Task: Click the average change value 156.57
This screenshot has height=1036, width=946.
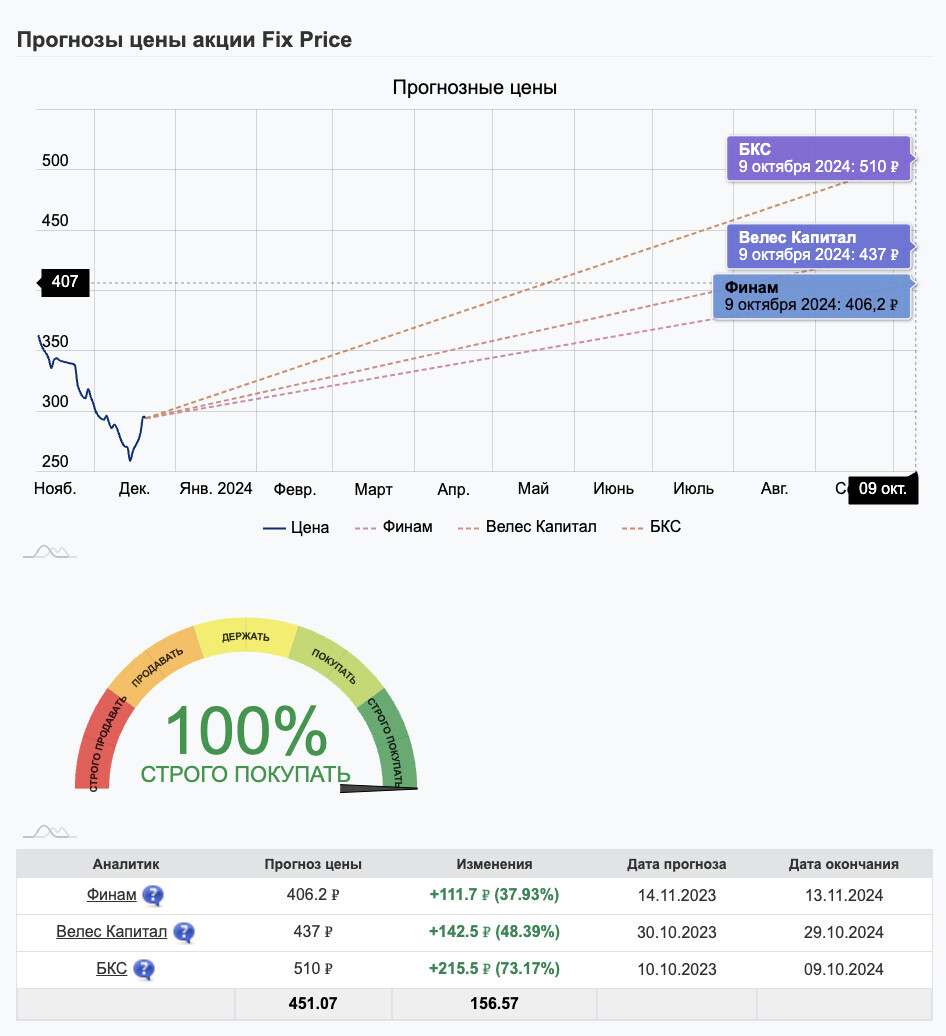Action: tap(494, 1004)
